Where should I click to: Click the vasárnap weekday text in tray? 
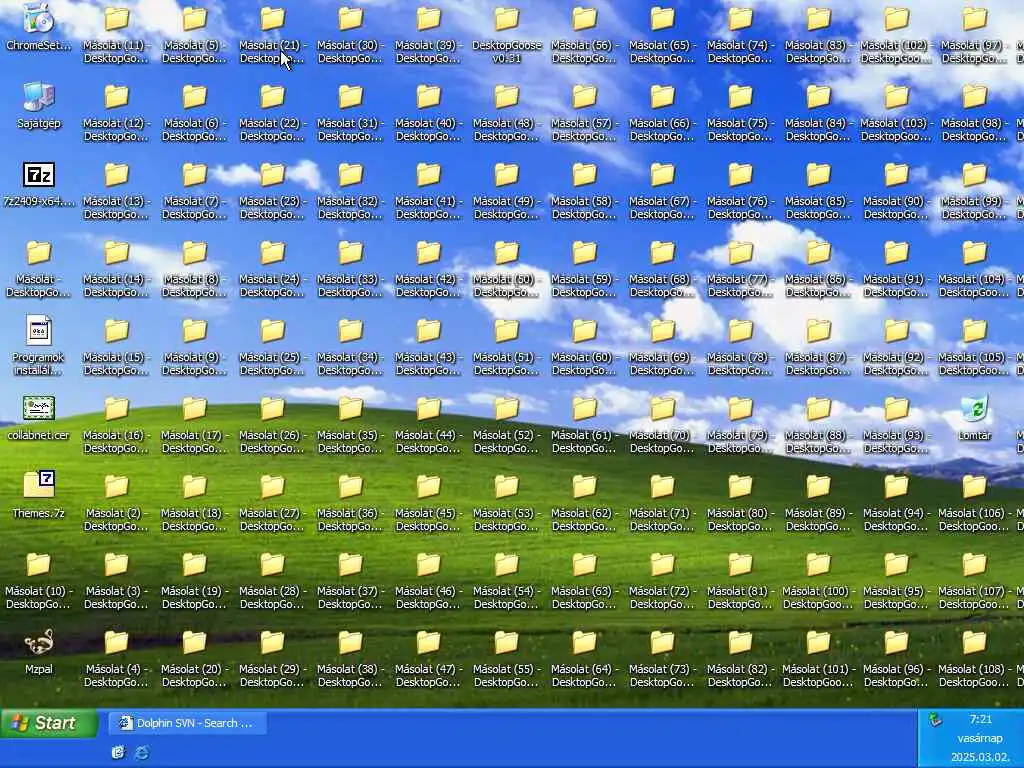click(980, 738)
